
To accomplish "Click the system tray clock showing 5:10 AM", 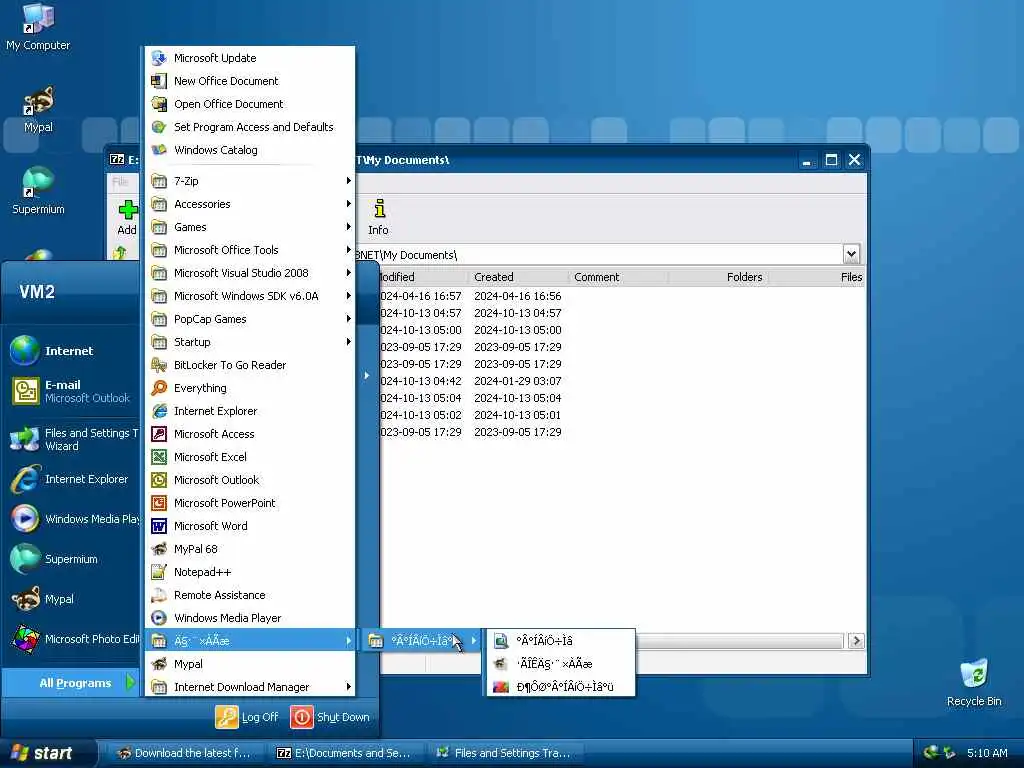I will point(987,753).
